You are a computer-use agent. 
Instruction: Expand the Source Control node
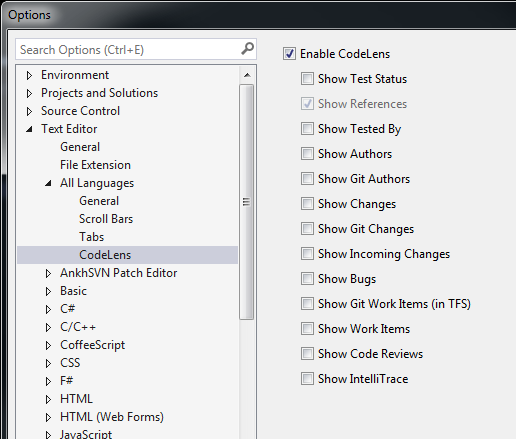point(29,111)
